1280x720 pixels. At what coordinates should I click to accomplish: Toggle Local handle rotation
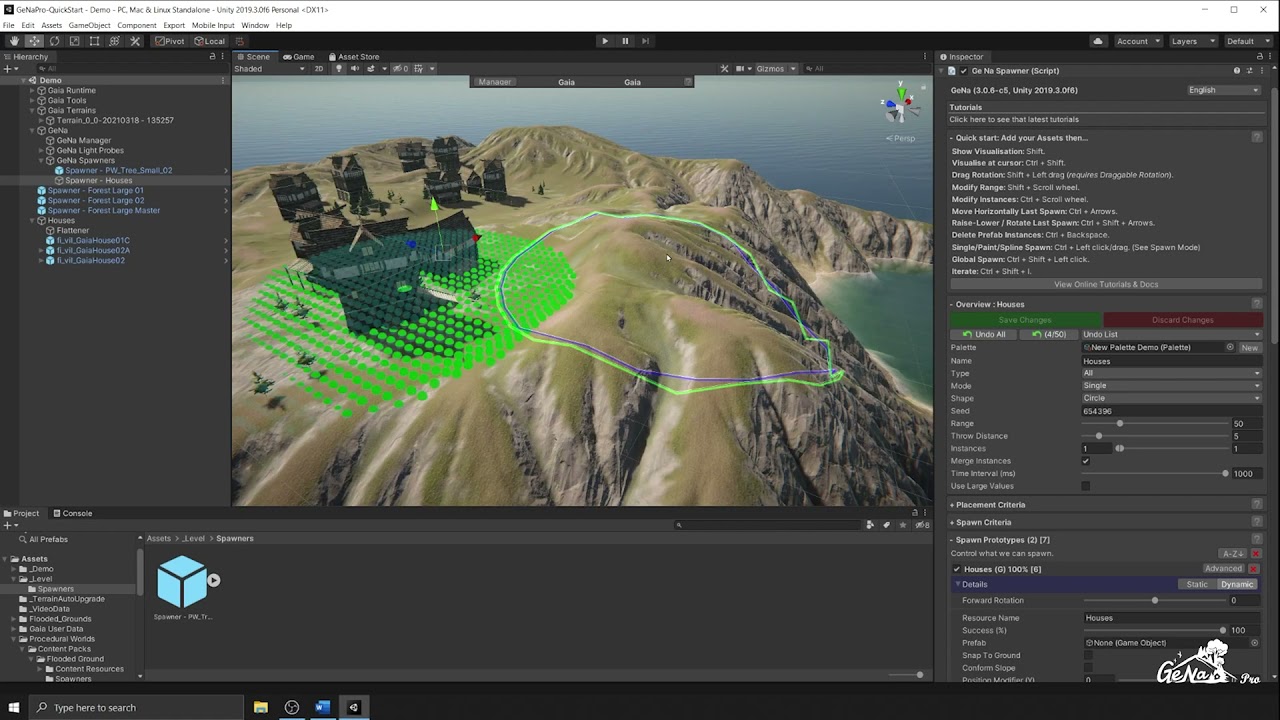pyautogui.click(x=211, y=41)
